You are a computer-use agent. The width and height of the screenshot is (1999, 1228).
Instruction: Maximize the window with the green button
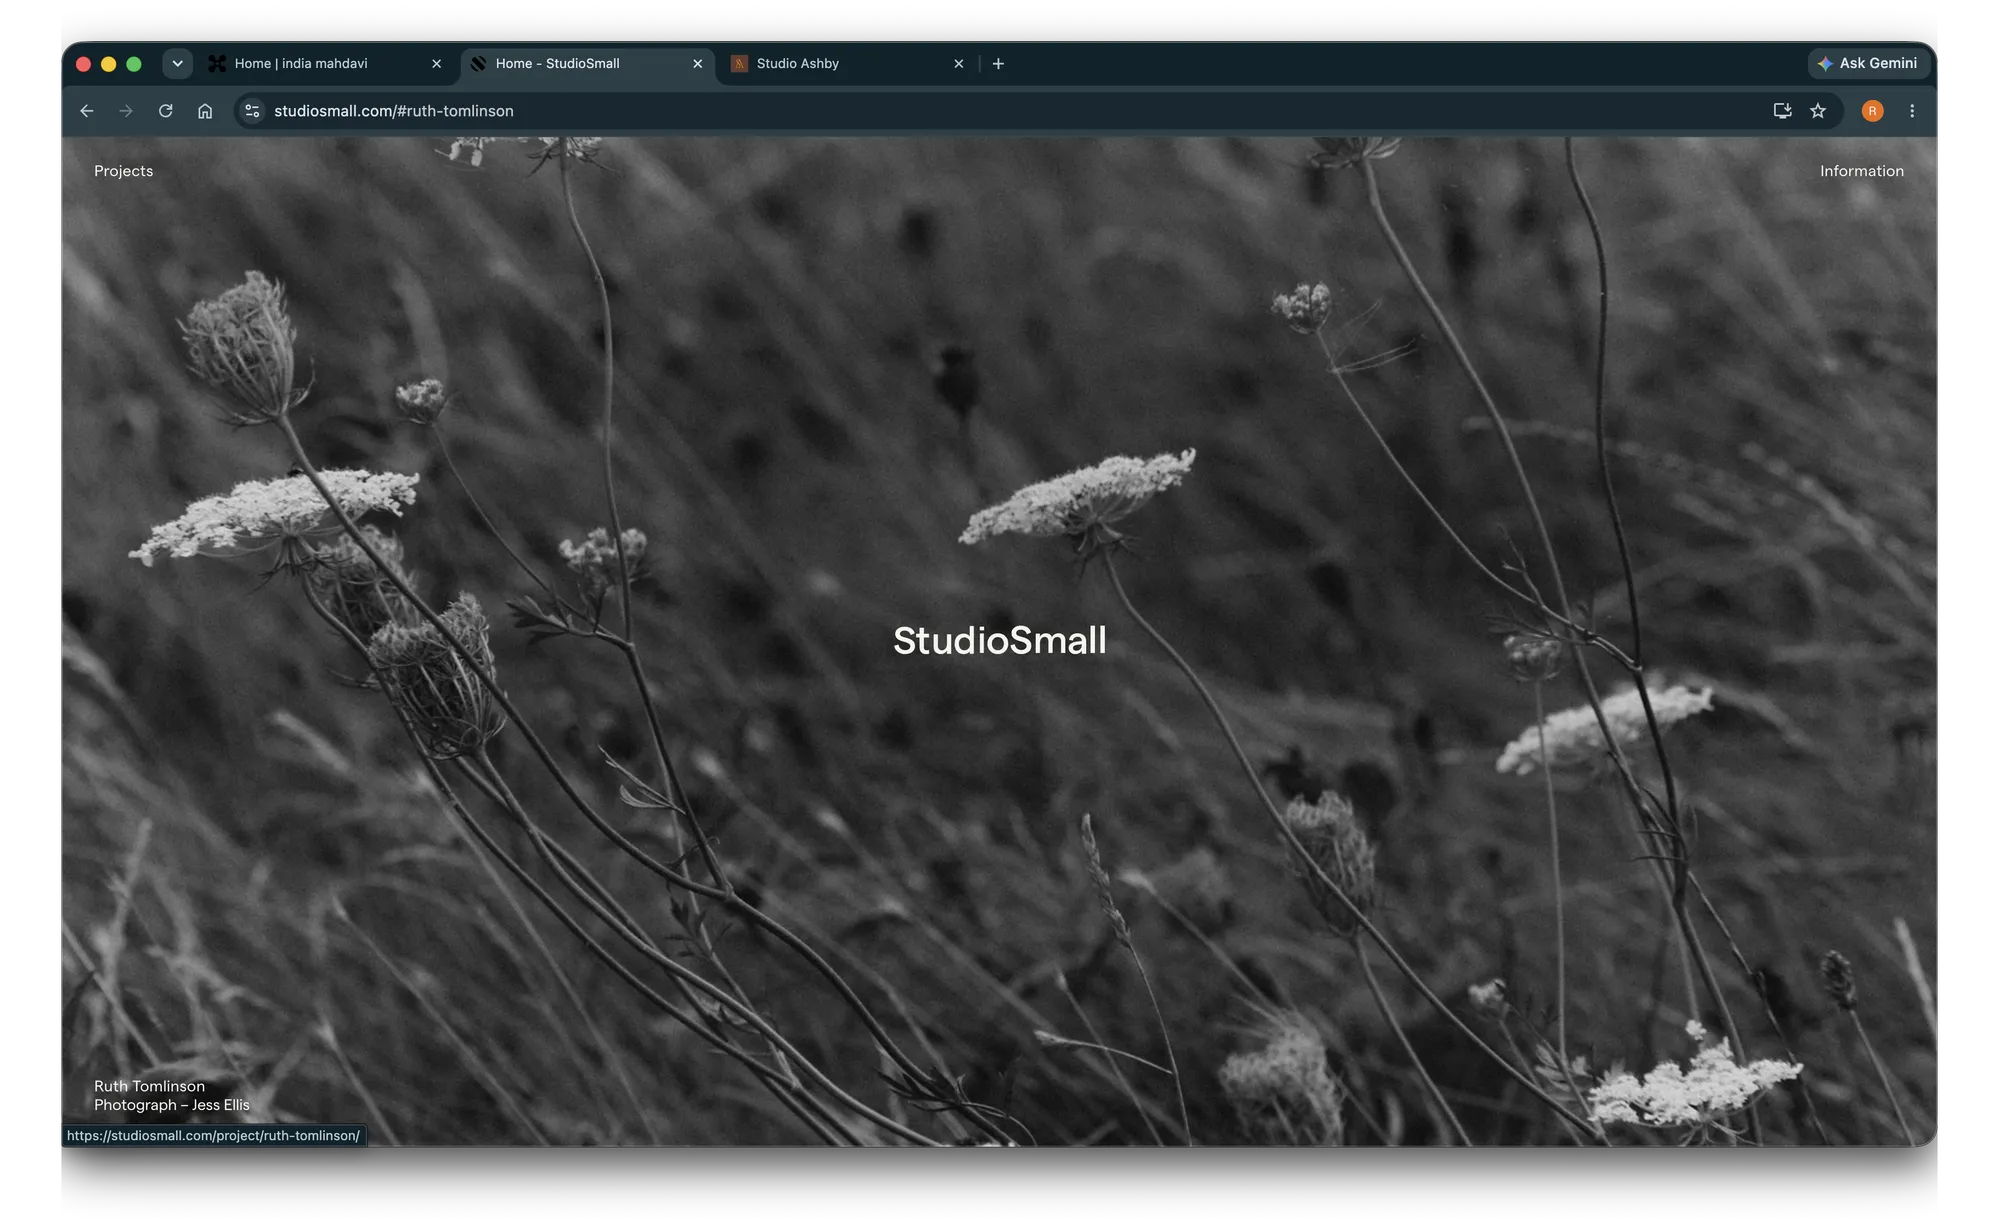click(134, 64)
